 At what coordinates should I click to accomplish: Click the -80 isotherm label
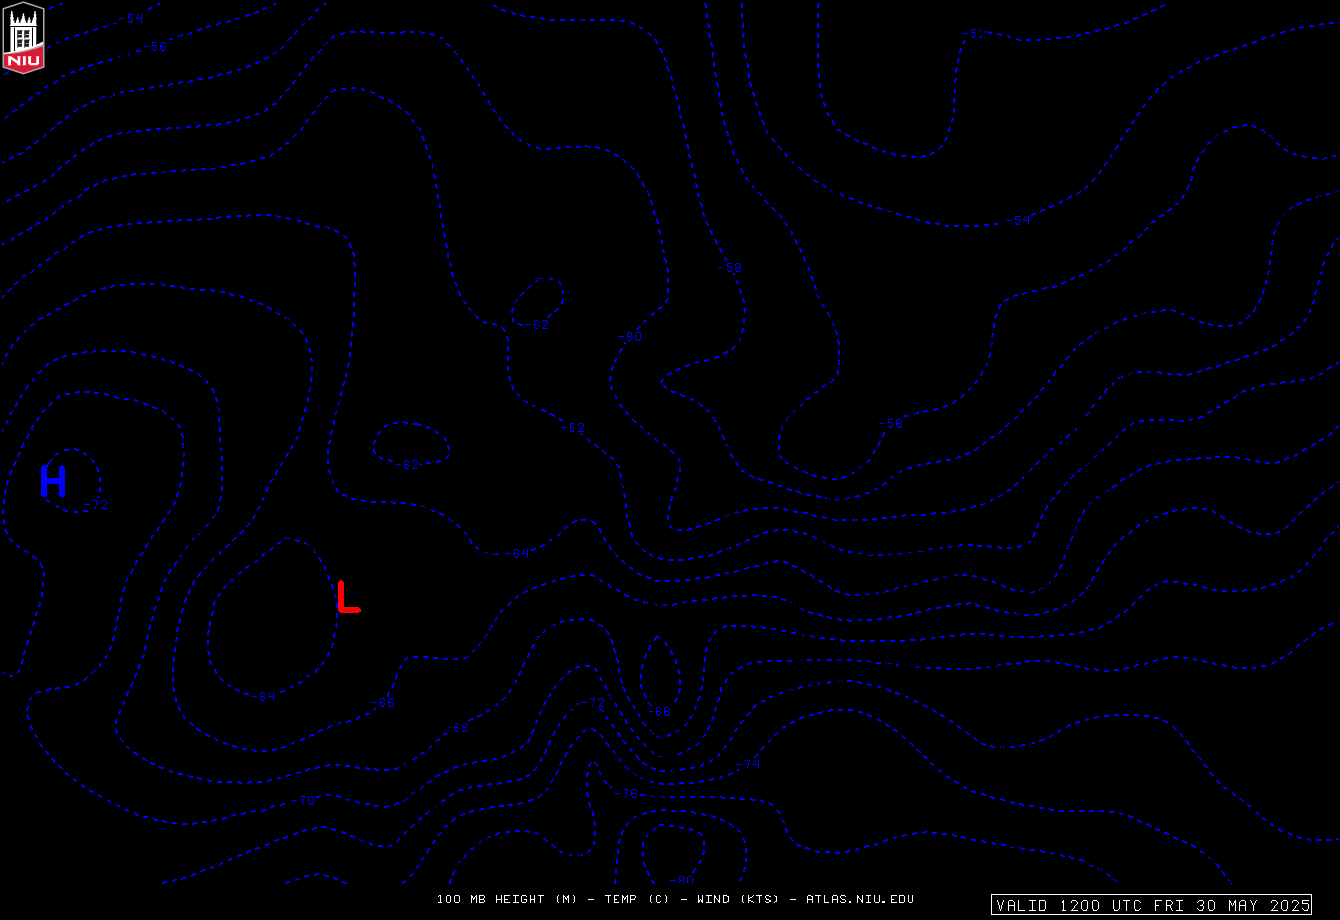pos(681,880)
